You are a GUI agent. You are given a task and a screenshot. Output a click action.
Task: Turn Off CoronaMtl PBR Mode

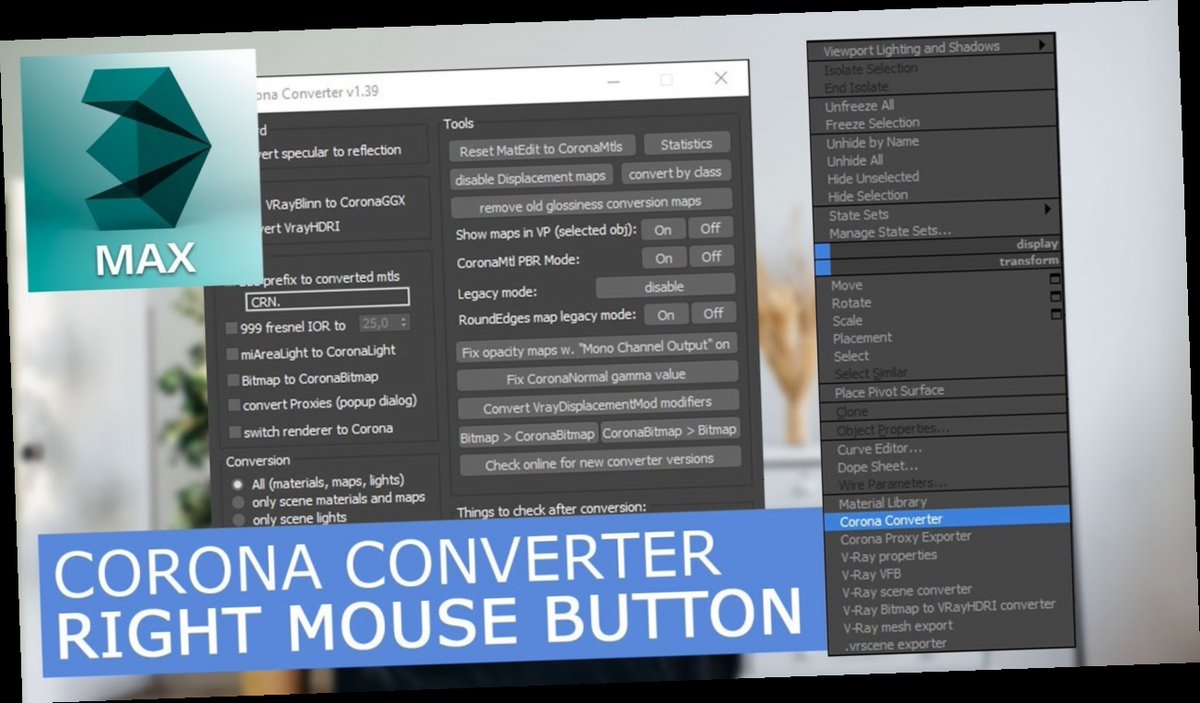pos(711,257)
